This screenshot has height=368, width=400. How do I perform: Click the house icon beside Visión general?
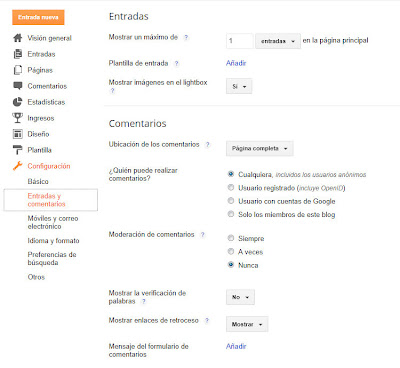[x=18, y=38]
